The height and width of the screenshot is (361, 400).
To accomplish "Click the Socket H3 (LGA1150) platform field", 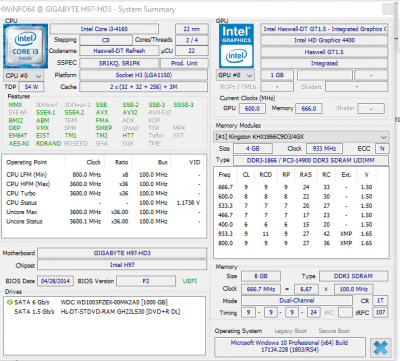I will coord(144,75).
